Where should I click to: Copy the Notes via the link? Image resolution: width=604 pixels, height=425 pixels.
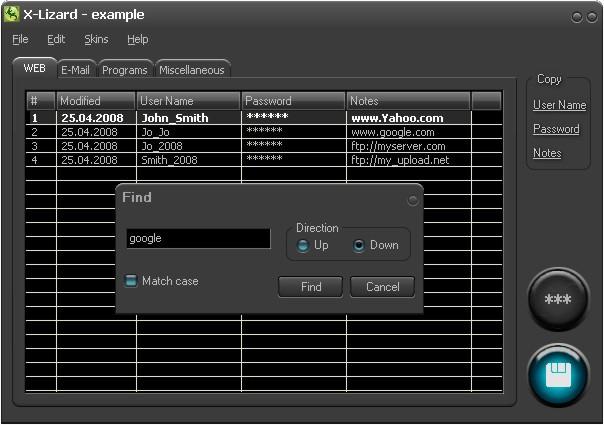coord(547,153)
